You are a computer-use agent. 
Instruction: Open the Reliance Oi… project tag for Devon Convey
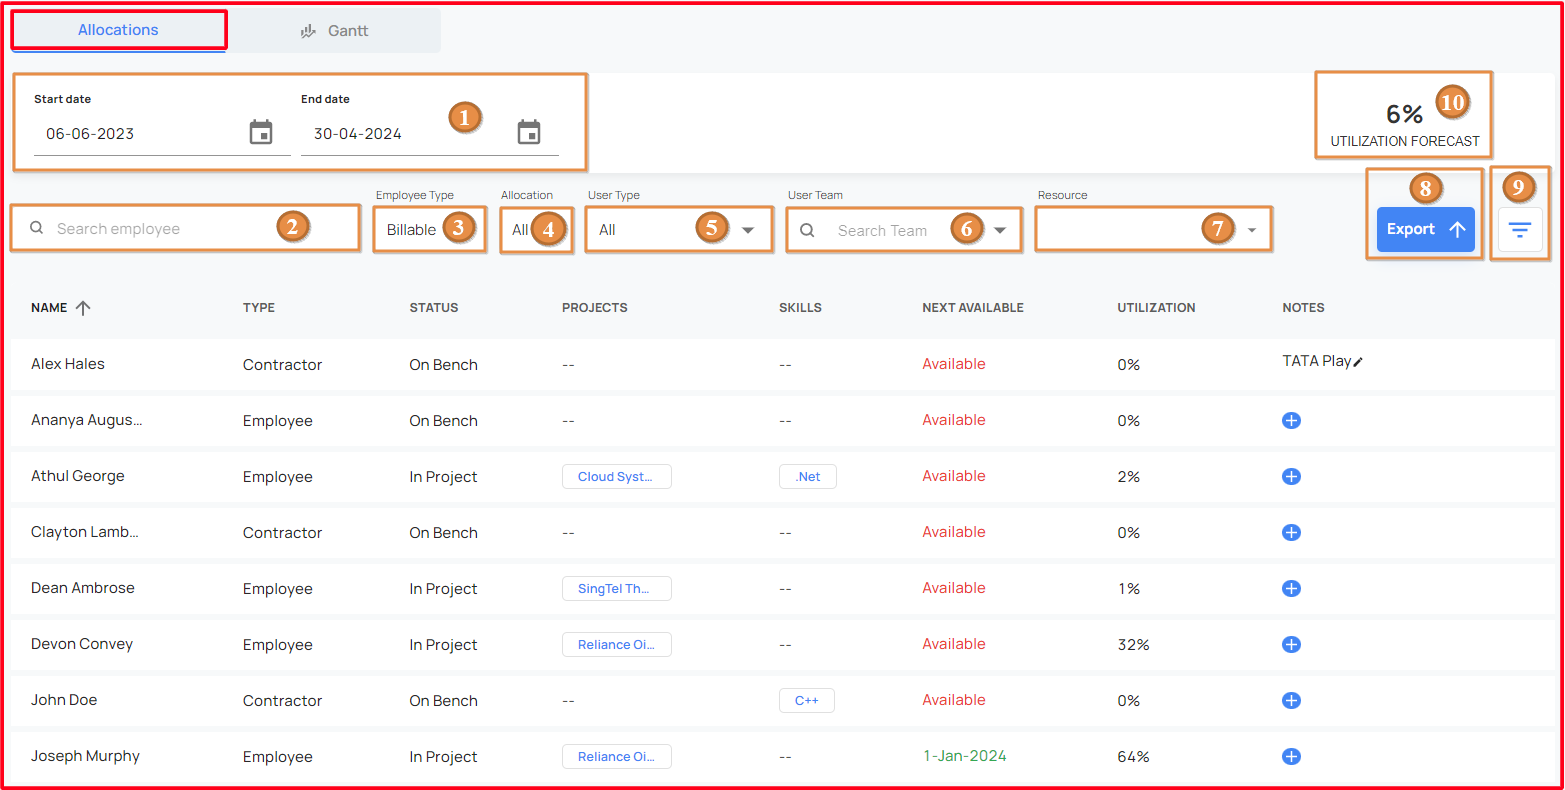(616, 645)
